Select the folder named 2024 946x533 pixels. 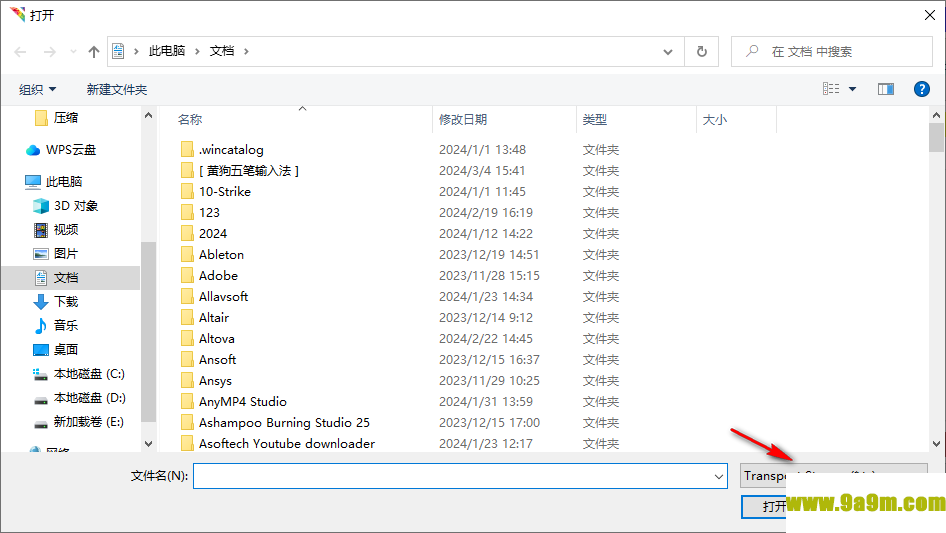tap(213, 234)
